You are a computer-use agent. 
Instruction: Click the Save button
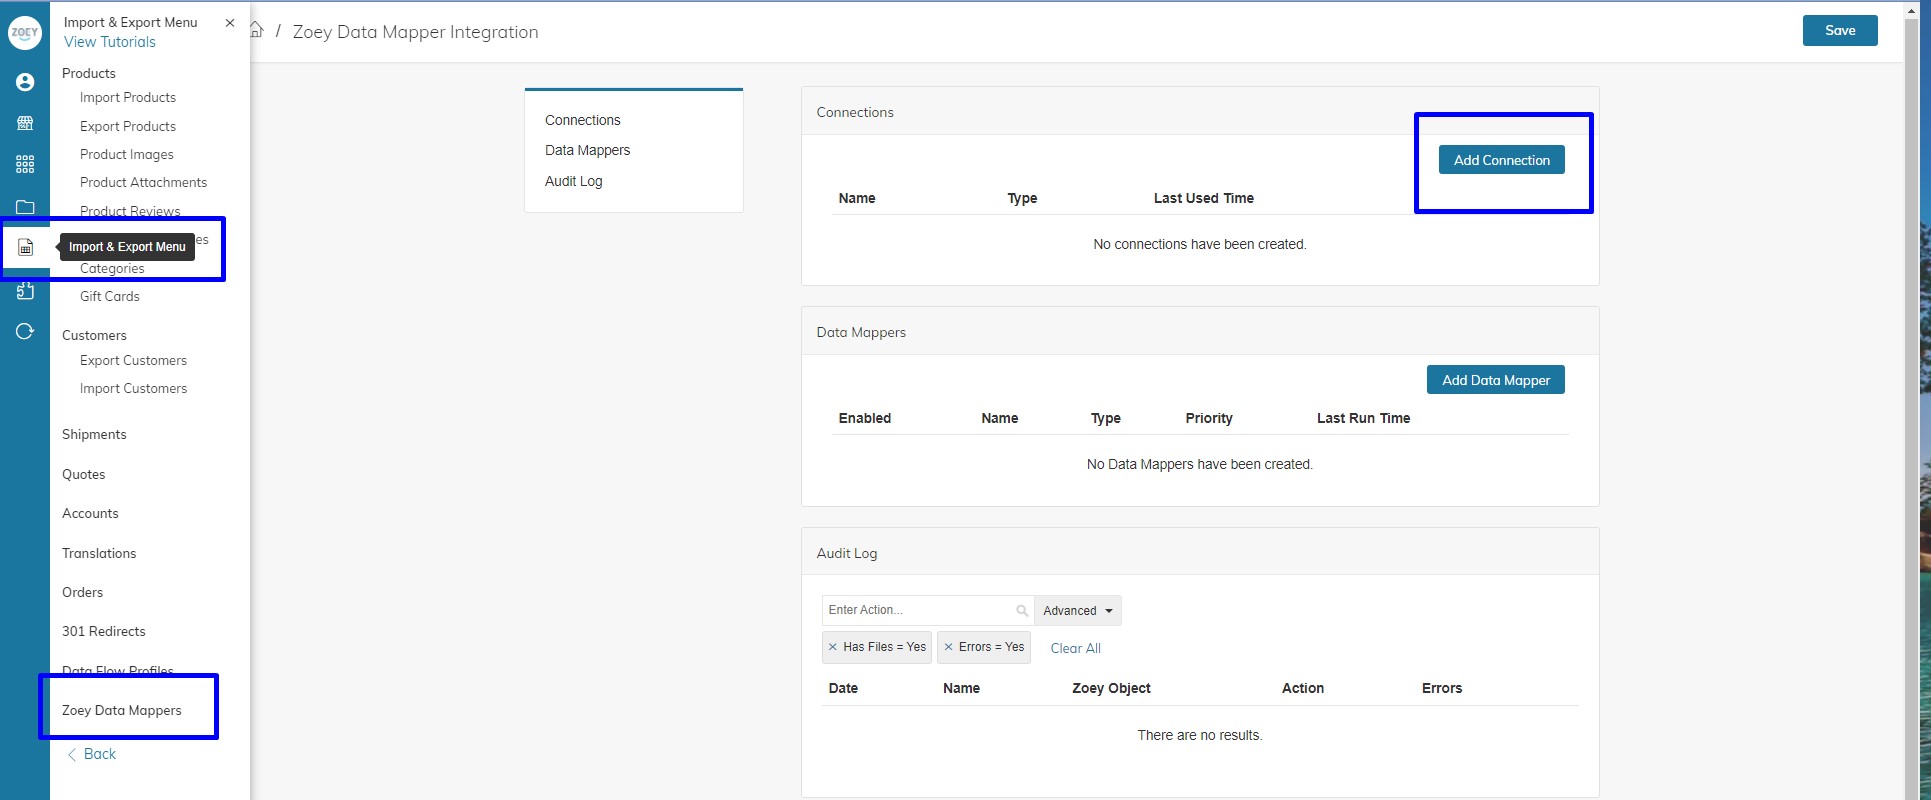pyautogui.click(x=1840, y=30)
